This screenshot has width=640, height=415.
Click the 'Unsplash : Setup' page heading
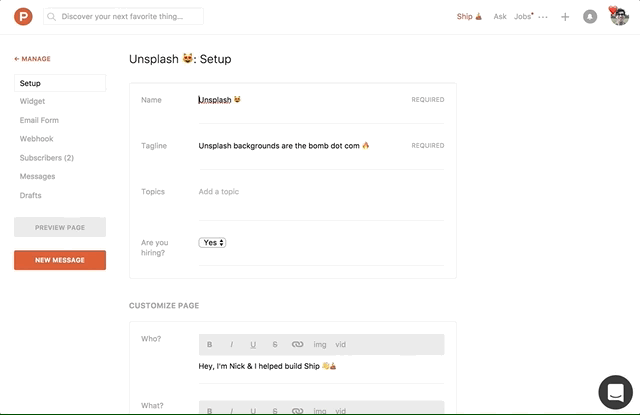point(180,59)
